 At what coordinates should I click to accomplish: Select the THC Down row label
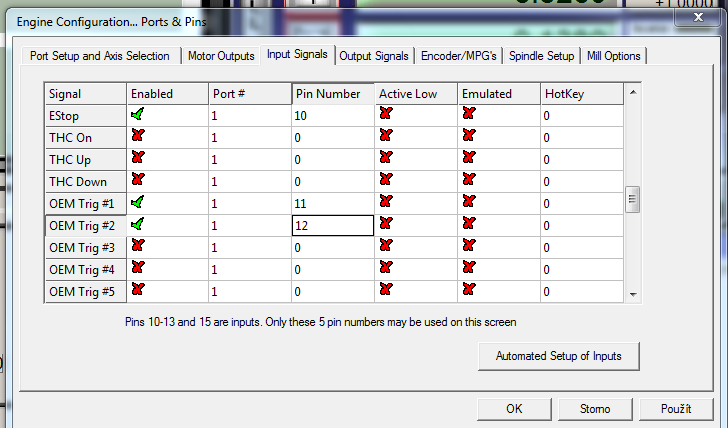(85, 182)
